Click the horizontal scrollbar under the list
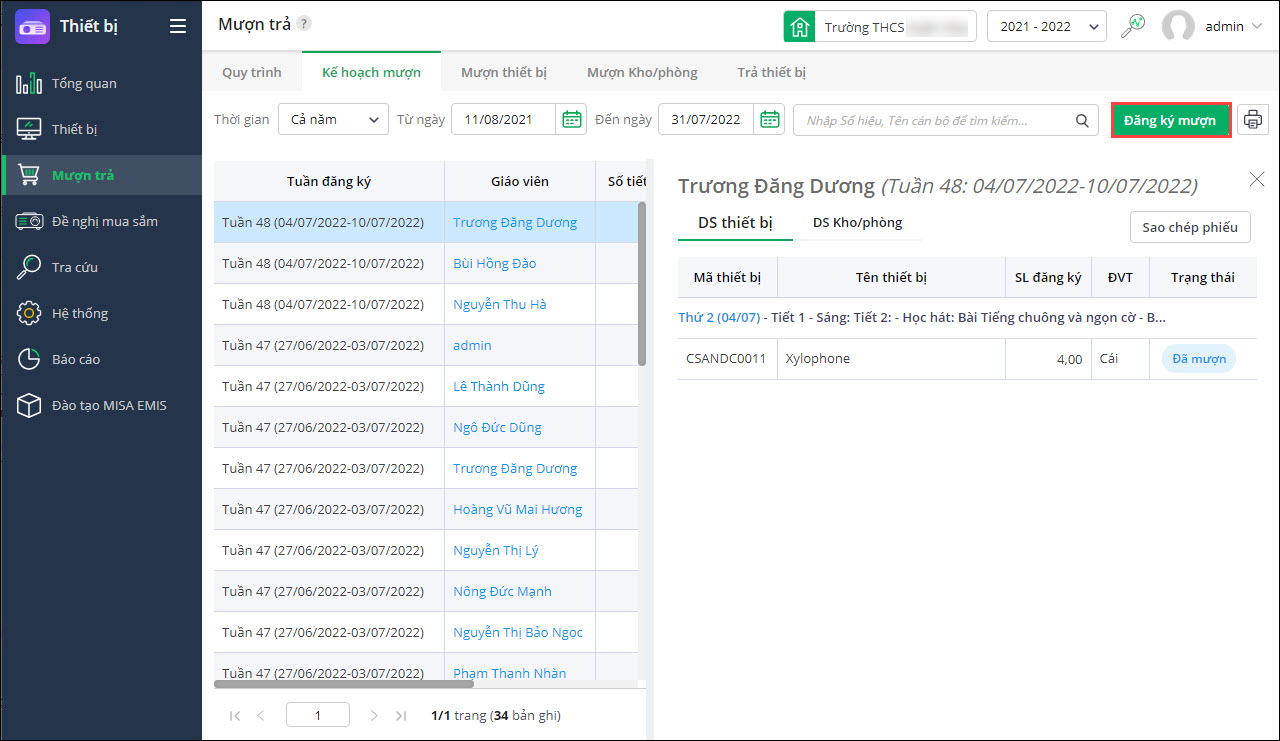1280x741 pixels. click(344, 684)
